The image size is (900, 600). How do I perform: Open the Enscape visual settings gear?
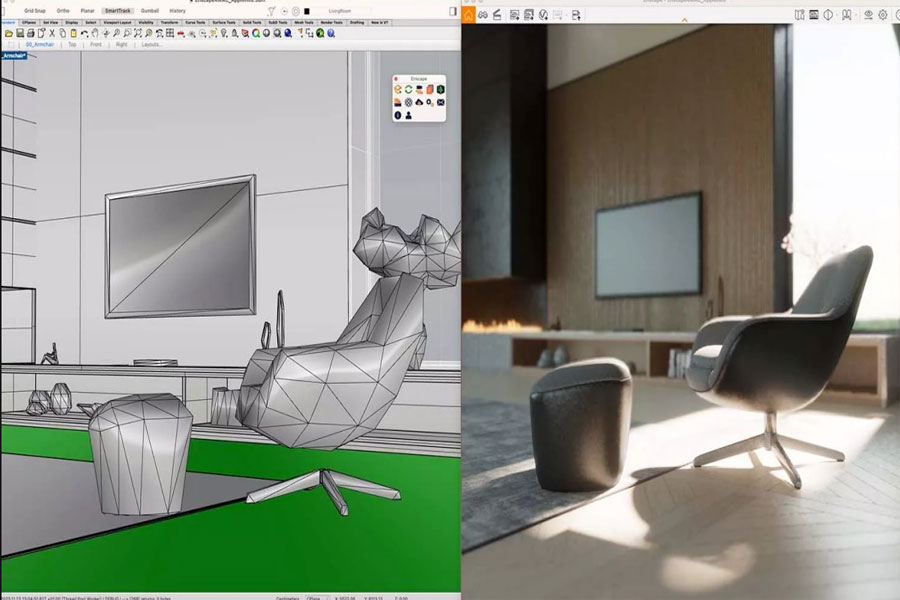click(x=883, y=15)
